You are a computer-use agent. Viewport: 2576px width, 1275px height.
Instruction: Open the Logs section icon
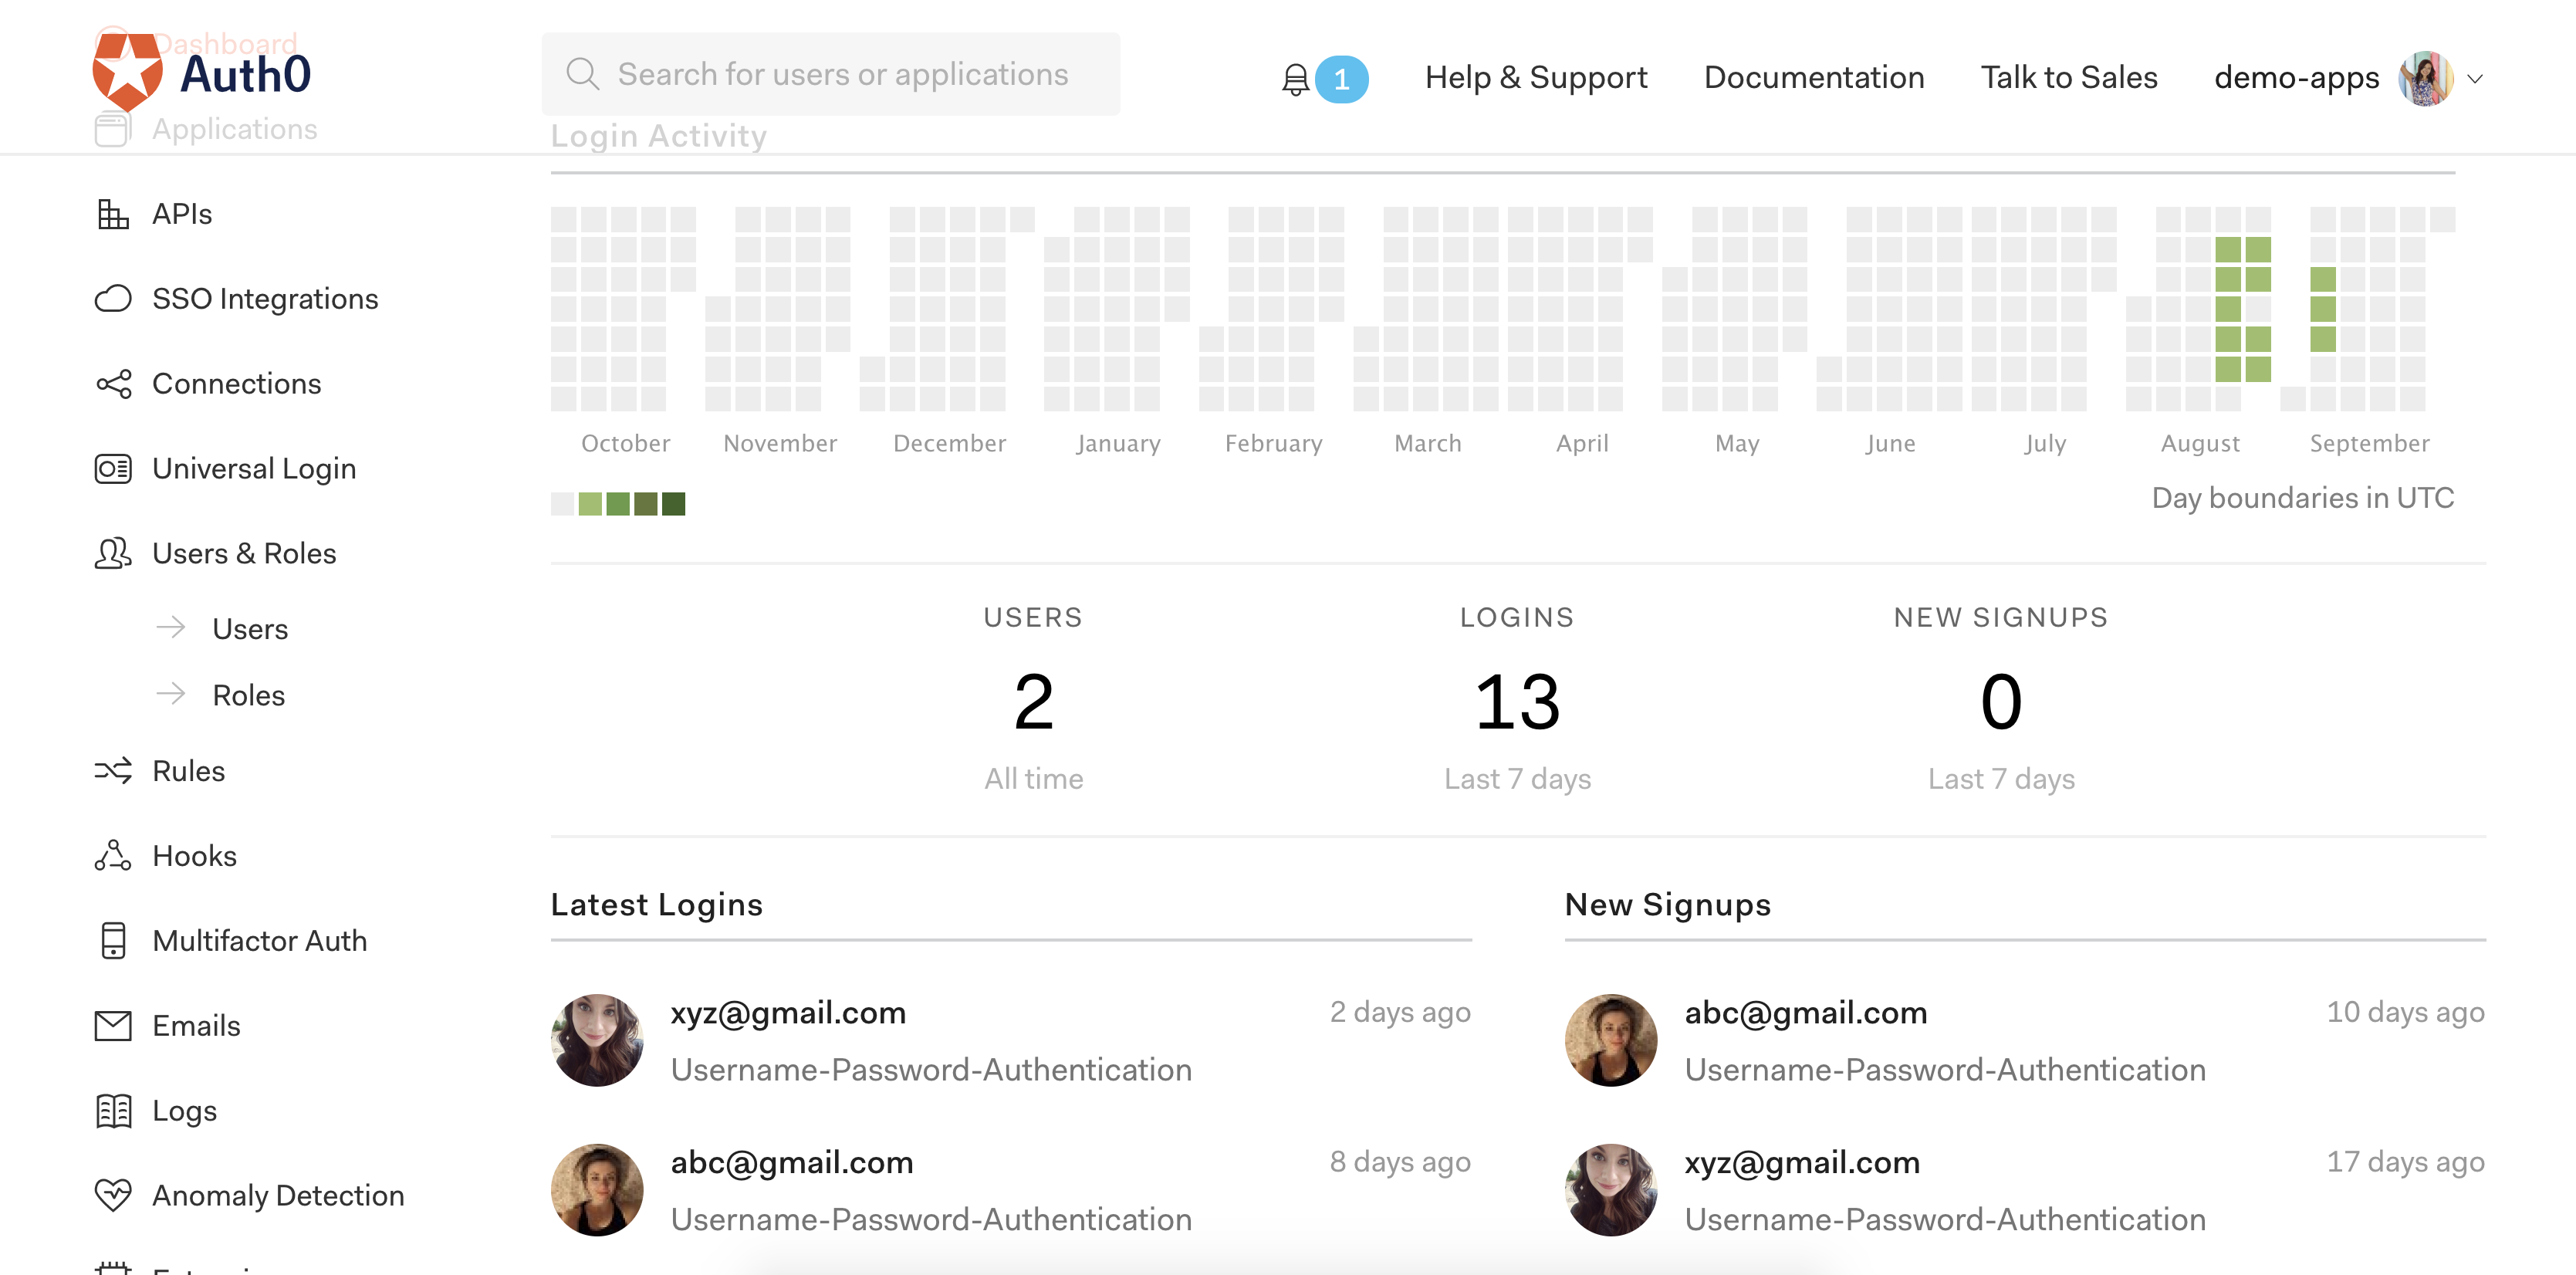tap(113, 1111)
